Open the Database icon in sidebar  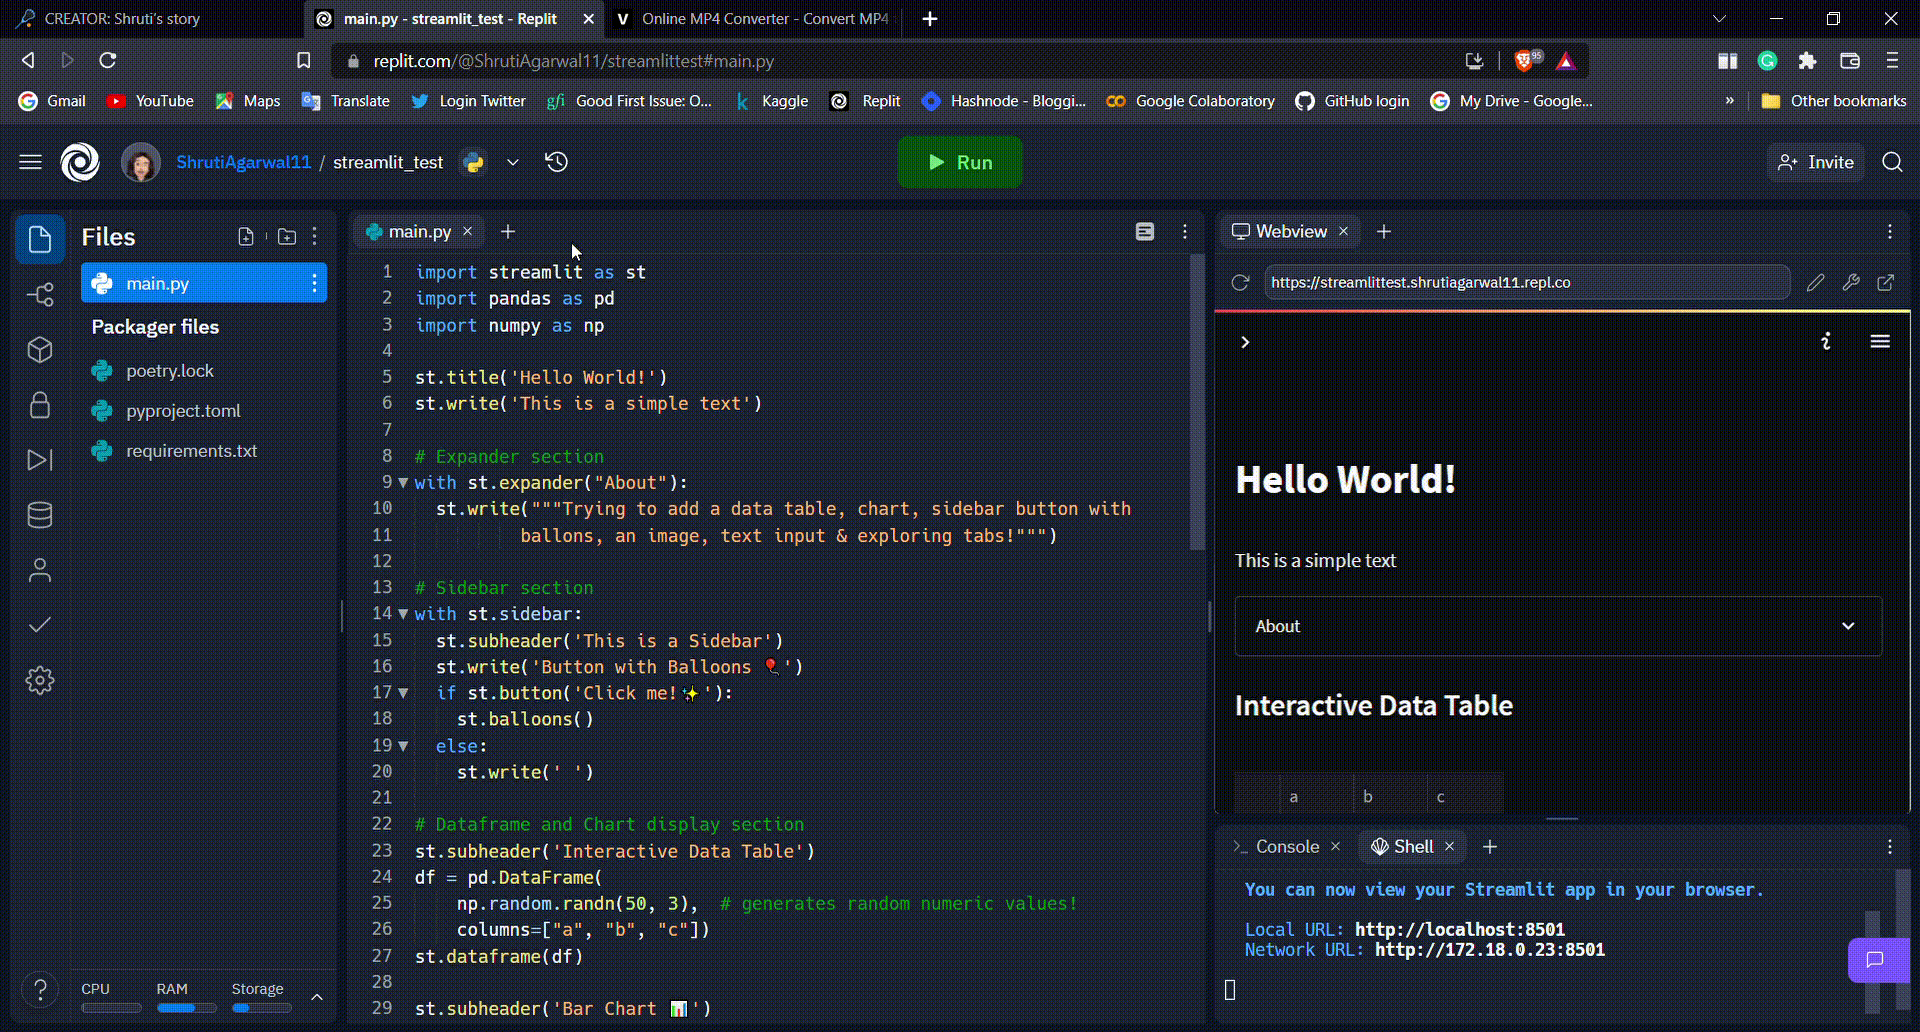coord(40,515)
